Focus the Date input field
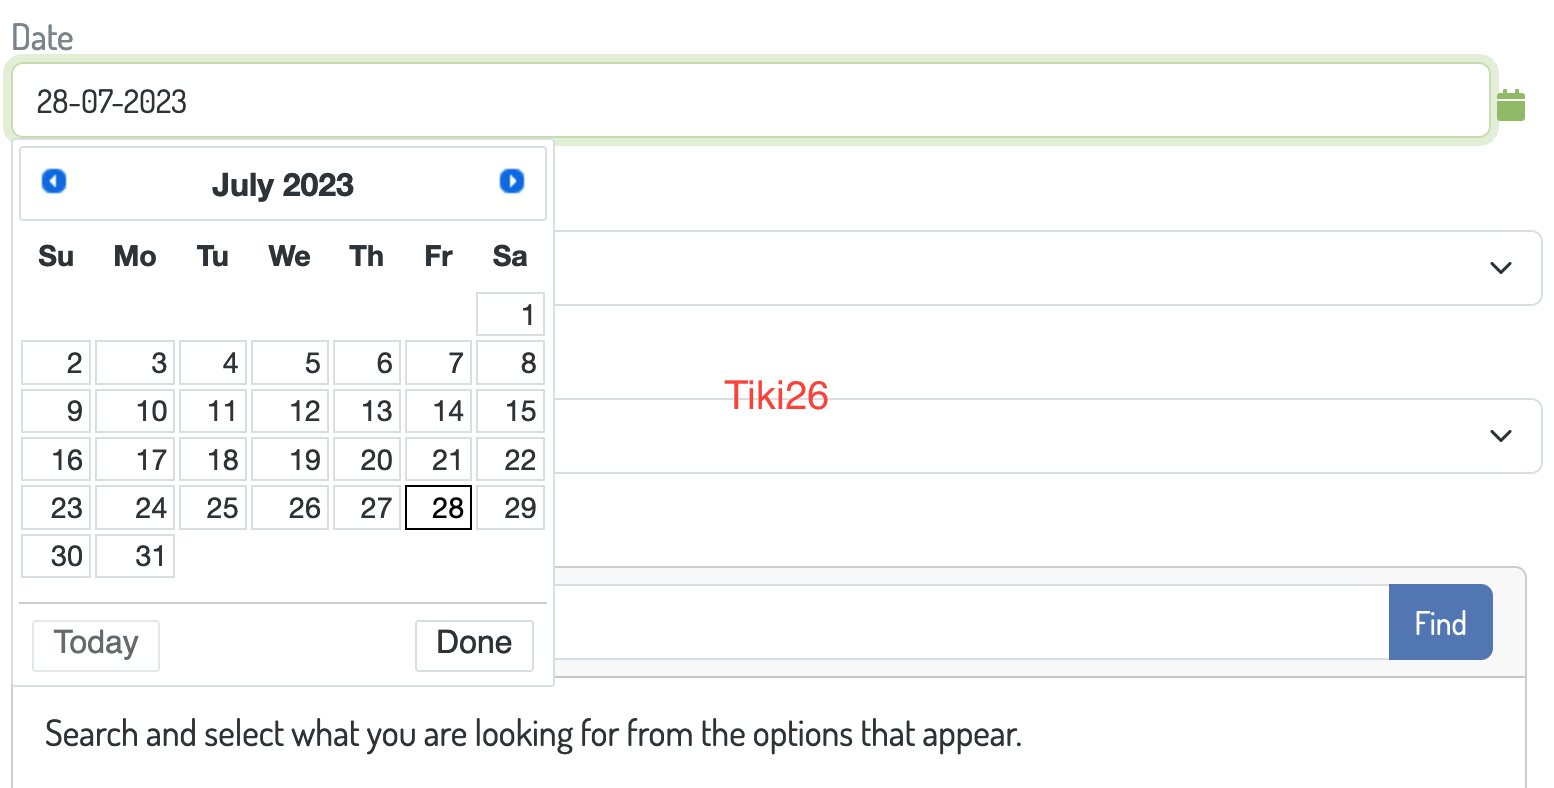Viewport: 1554px width, 788px height. click(x=751, y=101)
